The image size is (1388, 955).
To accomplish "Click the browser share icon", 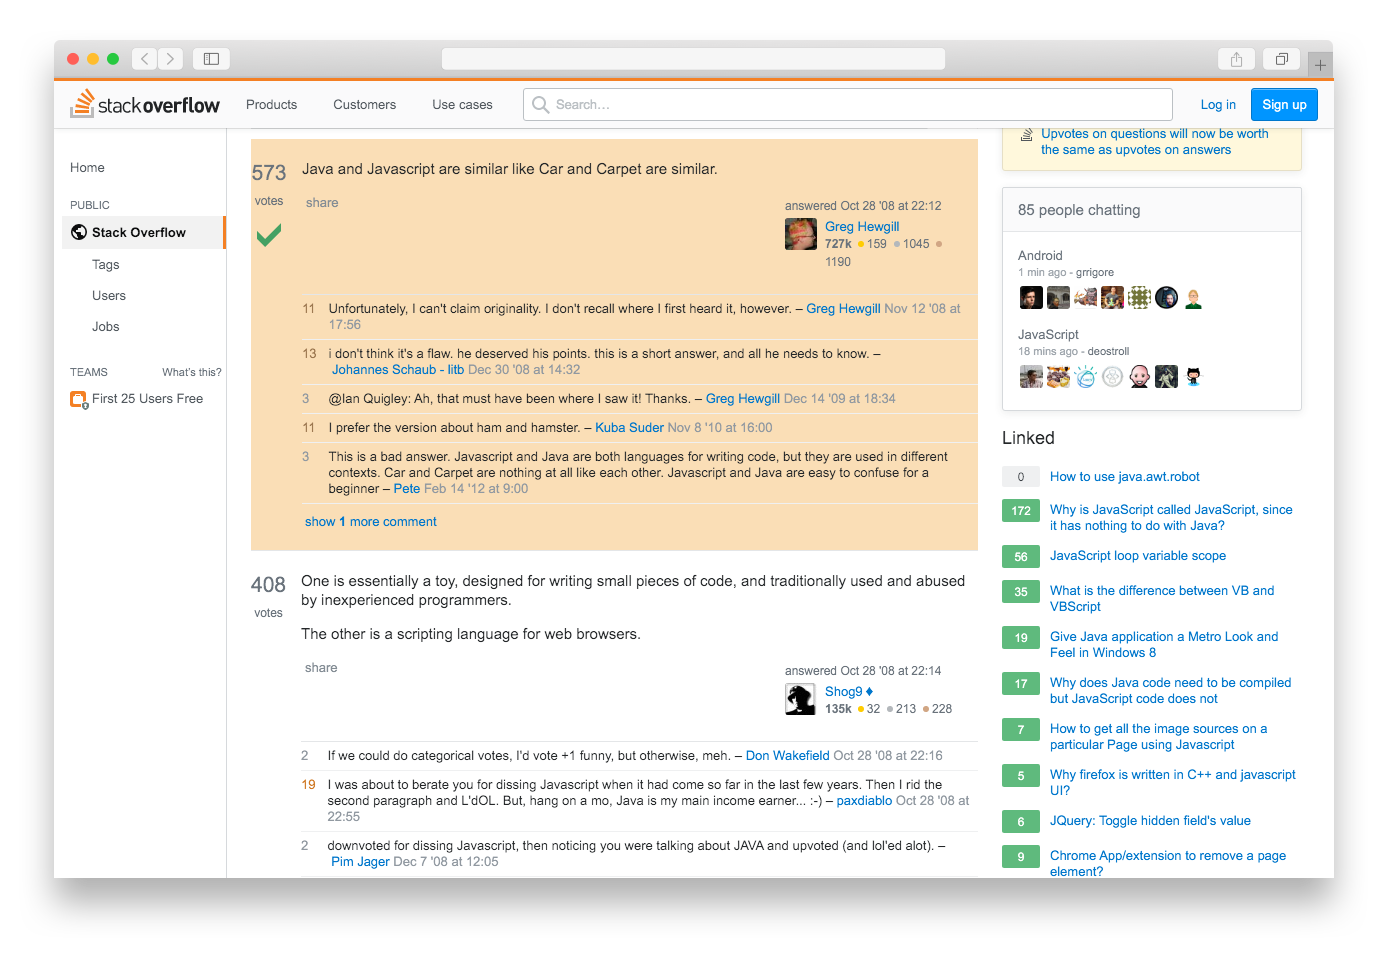I will [x=1236, y=59].
